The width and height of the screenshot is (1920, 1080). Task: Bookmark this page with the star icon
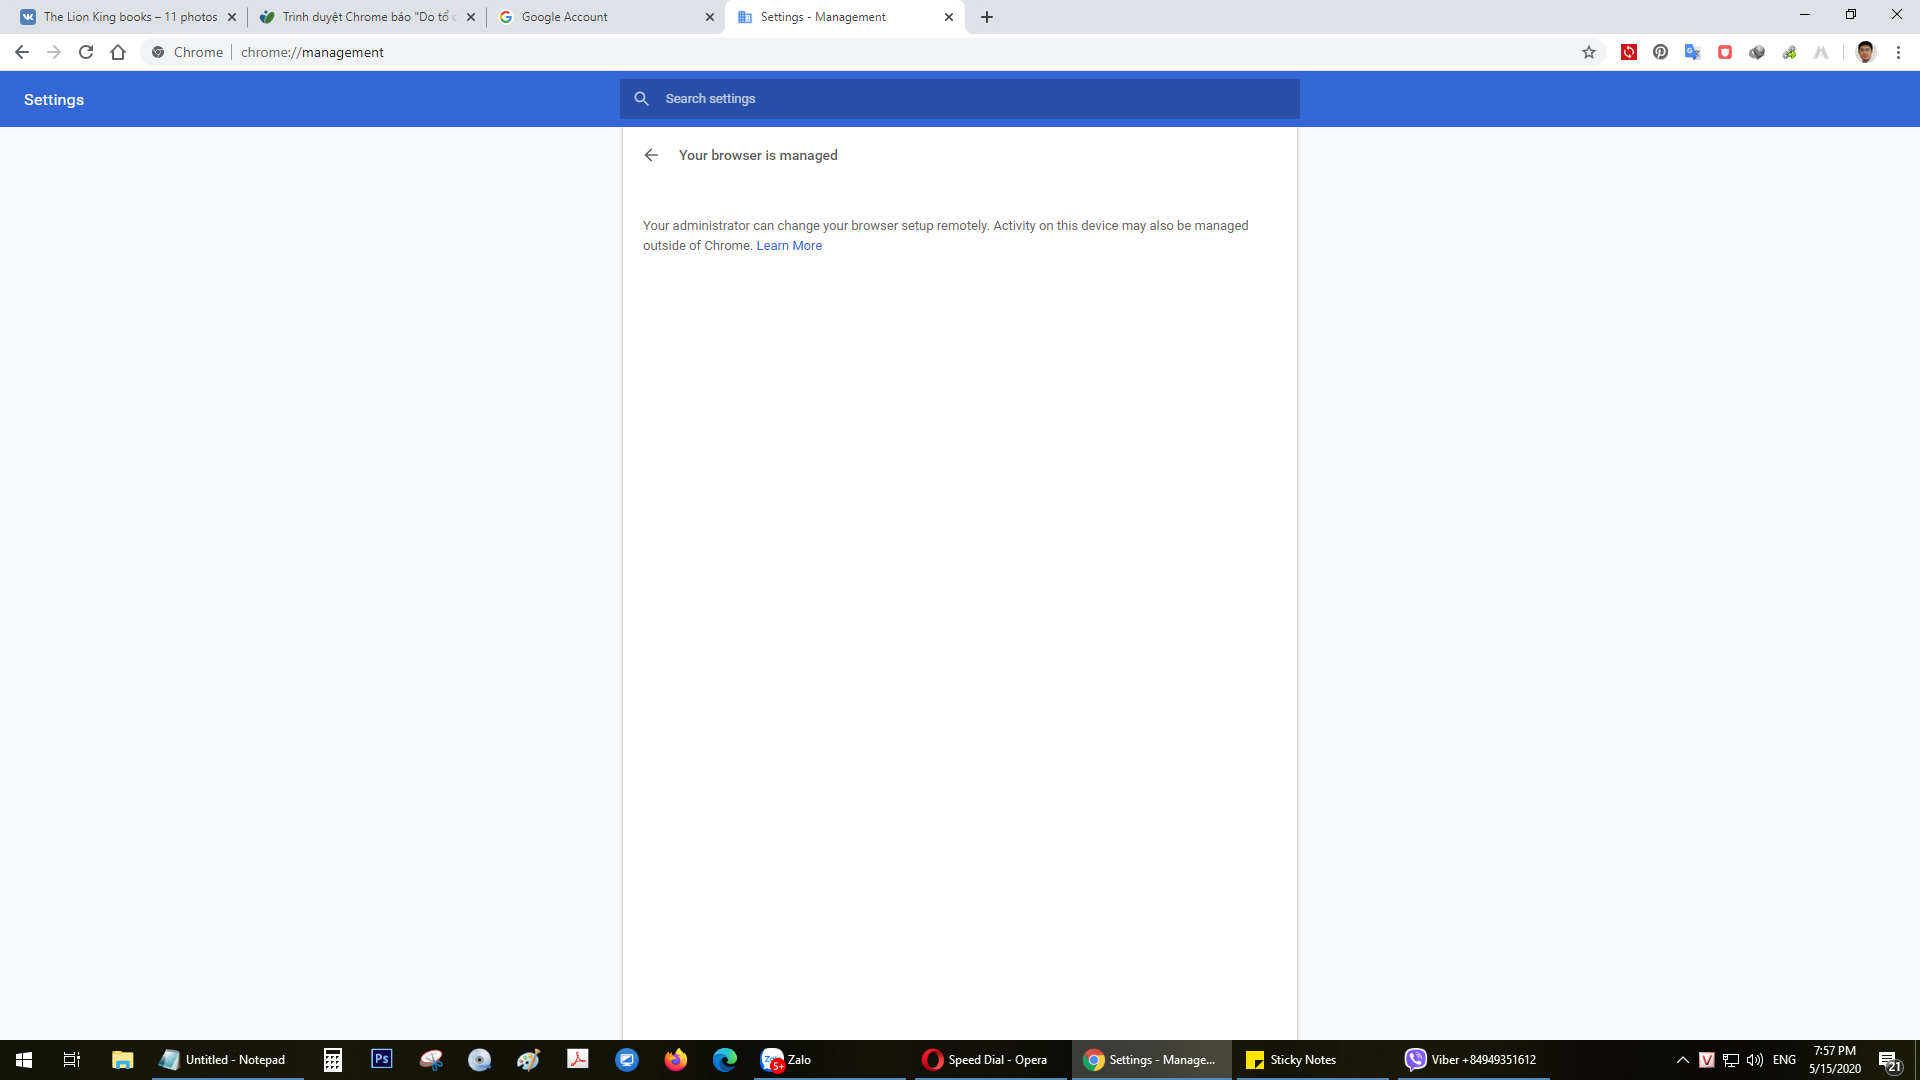click(x=1588, y=52)
